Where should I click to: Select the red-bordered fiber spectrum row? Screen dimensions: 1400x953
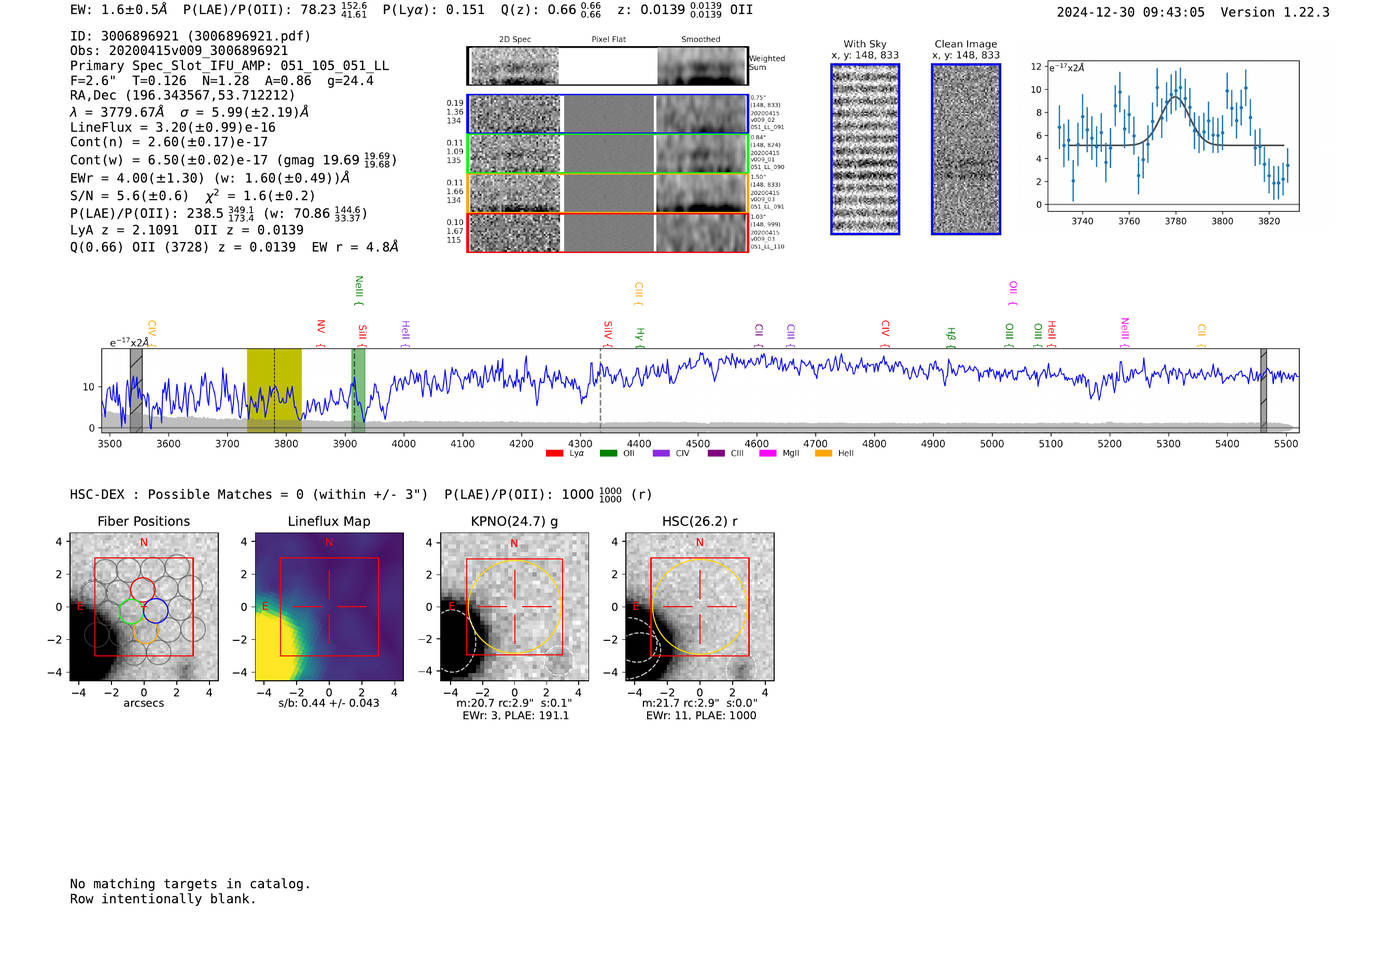608,232
